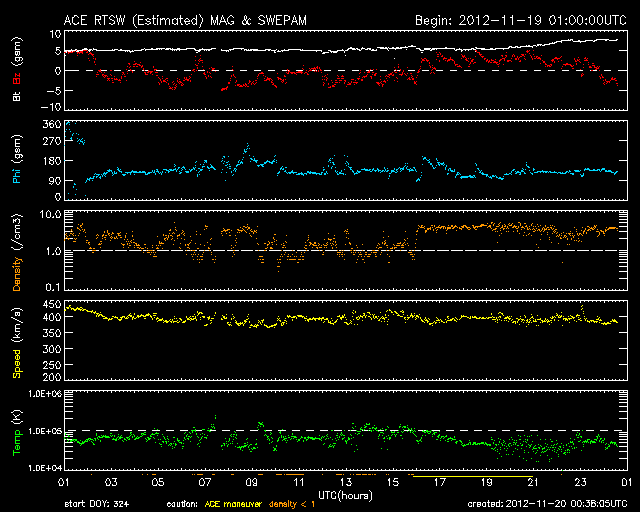
Task: Click the "21" hour label on the time axis
Action: 533,482
